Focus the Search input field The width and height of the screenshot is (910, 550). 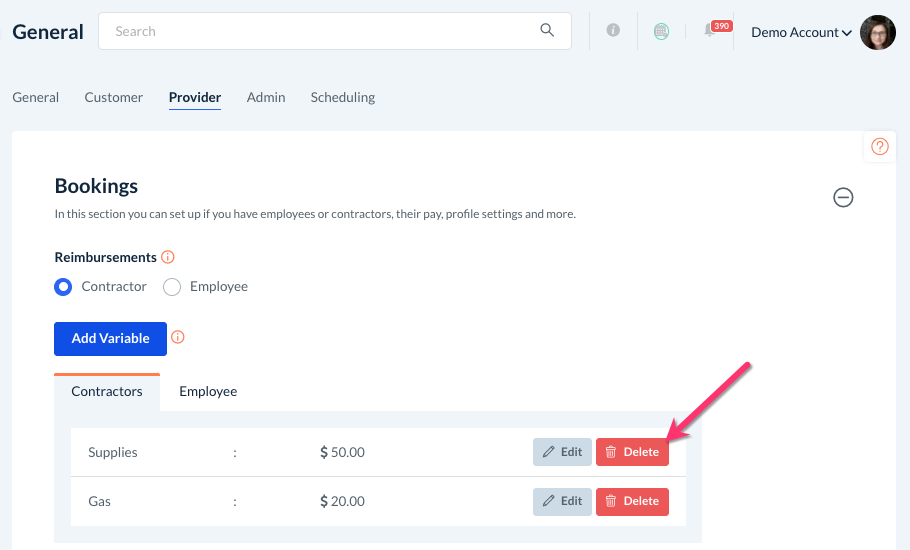tap(320, 31)
